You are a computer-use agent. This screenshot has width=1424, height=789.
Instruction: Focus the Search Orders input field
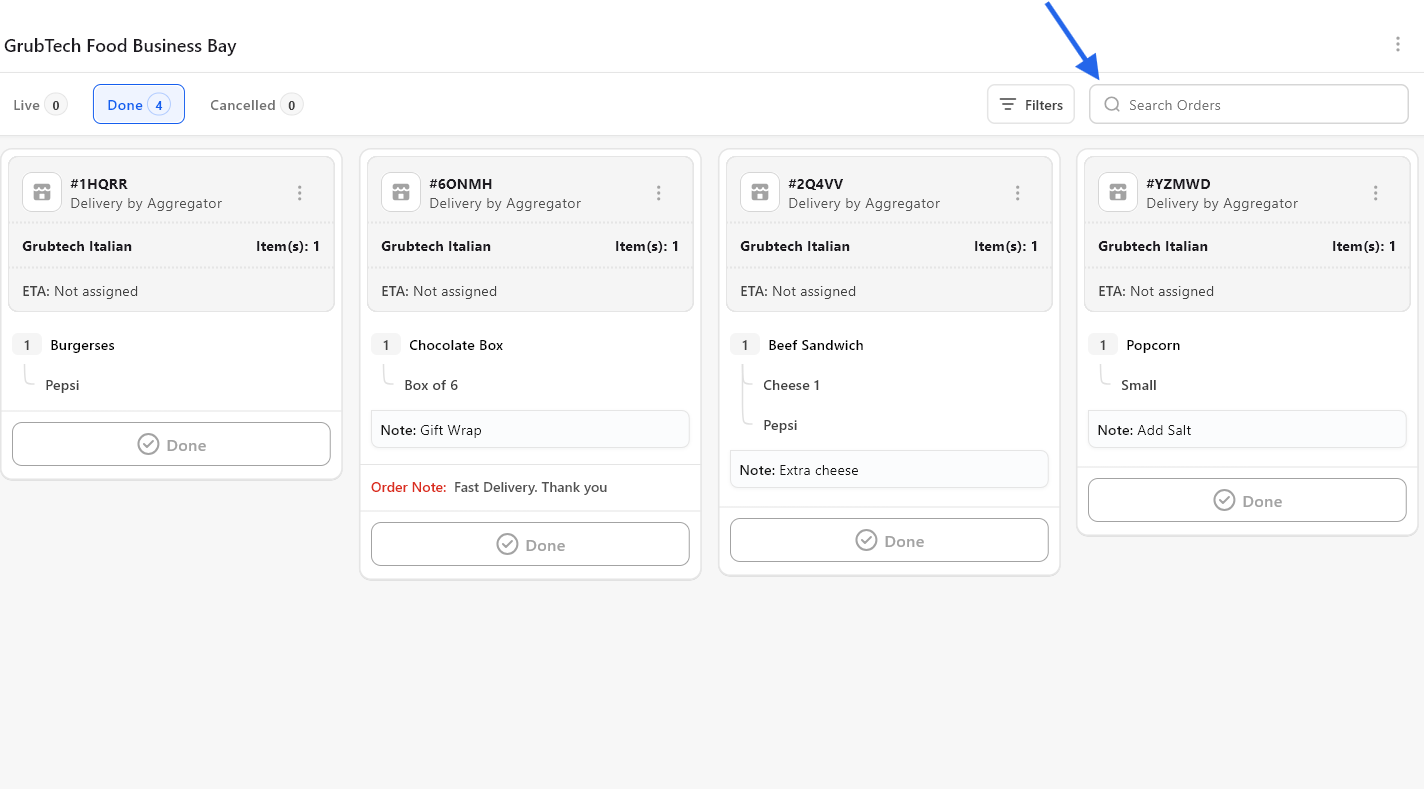[1260, 105]
